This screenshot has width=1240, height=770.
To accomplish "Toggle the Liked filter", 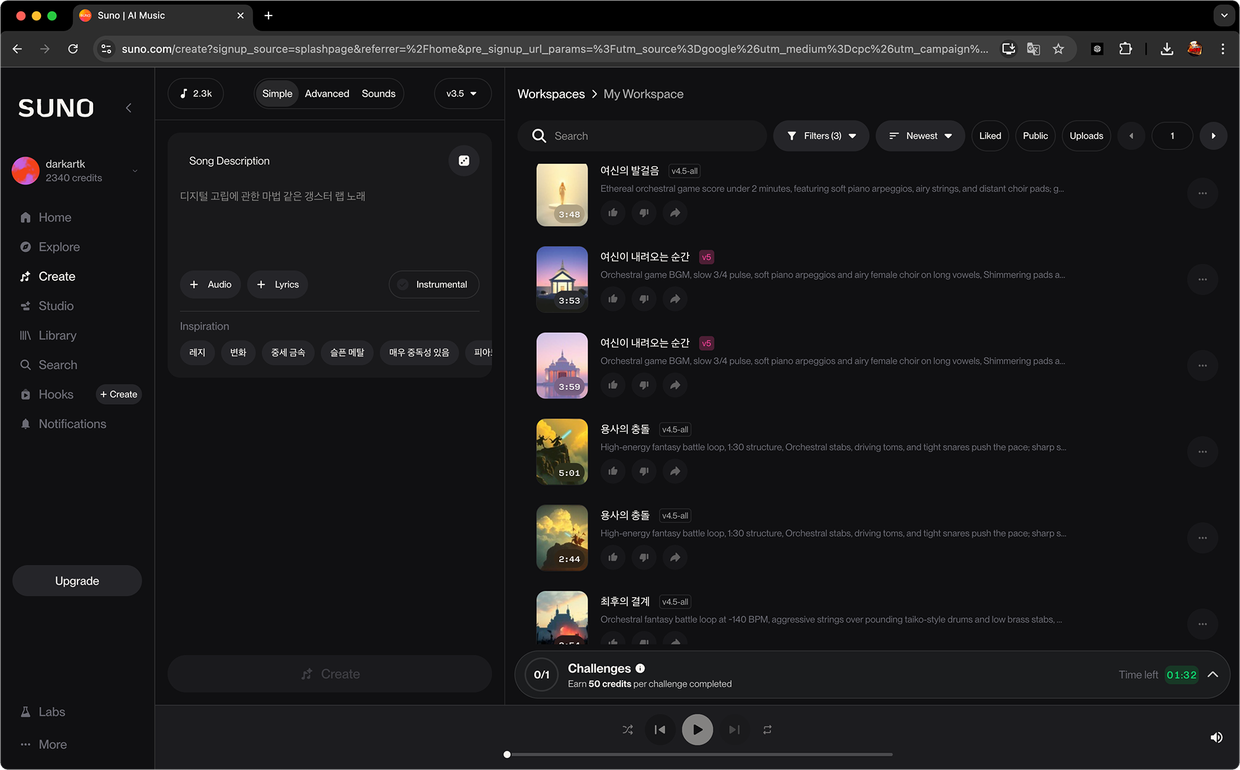I will tap(990, 136).
